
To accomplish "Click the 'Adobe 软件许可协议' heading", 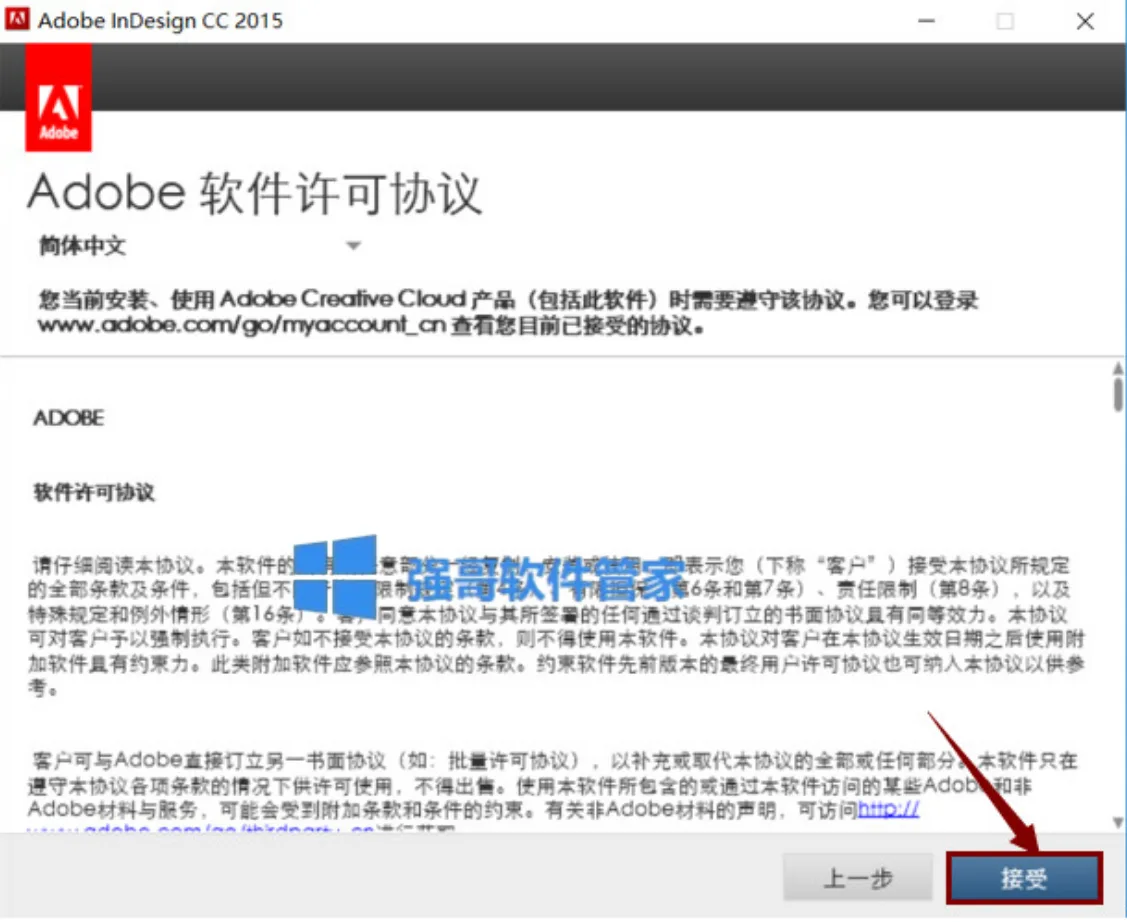I will pyautogui.click(x=254, y=193).
